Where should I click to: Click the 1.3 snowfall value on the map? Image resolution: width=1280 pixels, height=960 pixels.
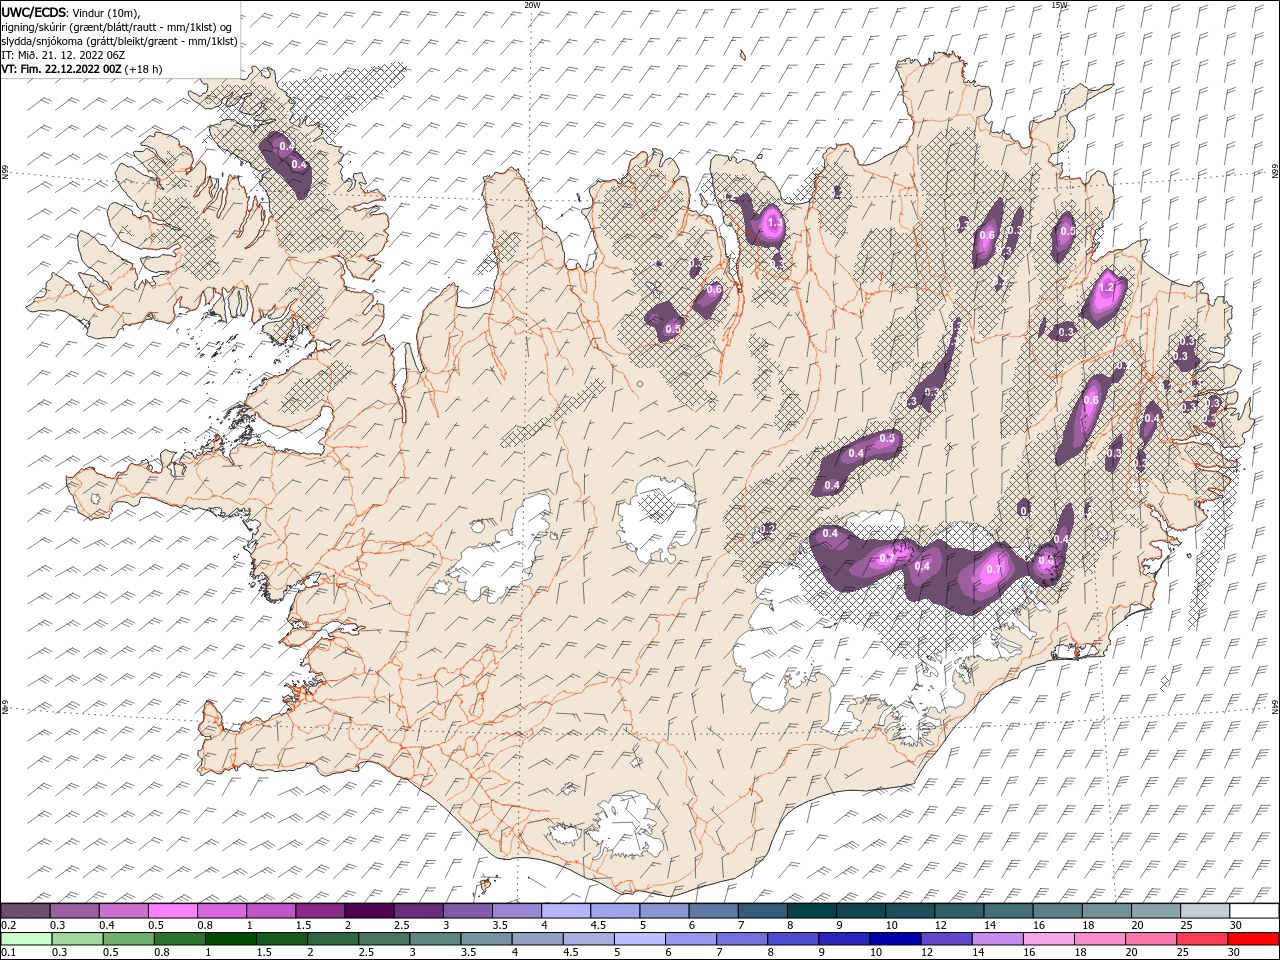tap(773, 225)
